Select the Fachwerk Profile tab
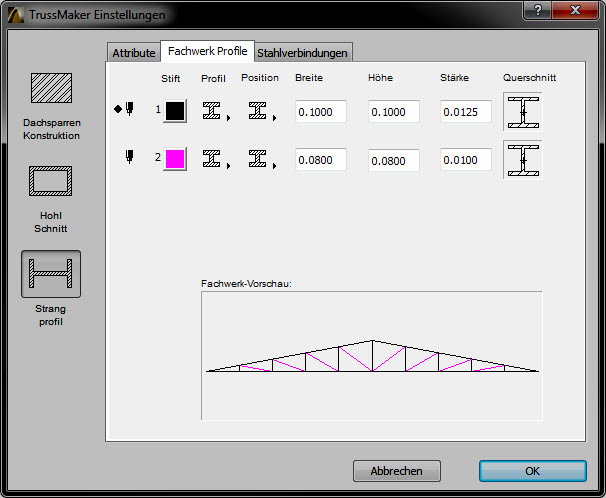Image resolution: width=606 pixels, height=498 pixels. pos(208,51)
